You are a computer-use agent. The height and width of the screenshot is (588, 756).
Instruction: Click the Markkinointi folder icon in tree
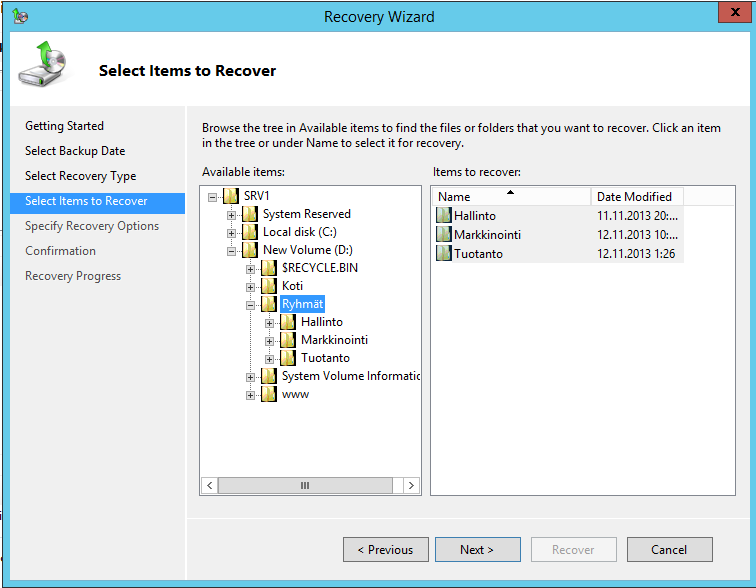tap(288, 340)
